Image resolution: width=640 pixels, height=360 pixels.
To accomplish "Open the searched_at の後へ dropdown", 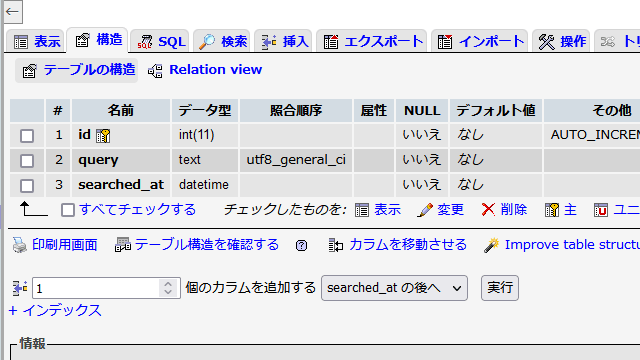I will (394, 288).
